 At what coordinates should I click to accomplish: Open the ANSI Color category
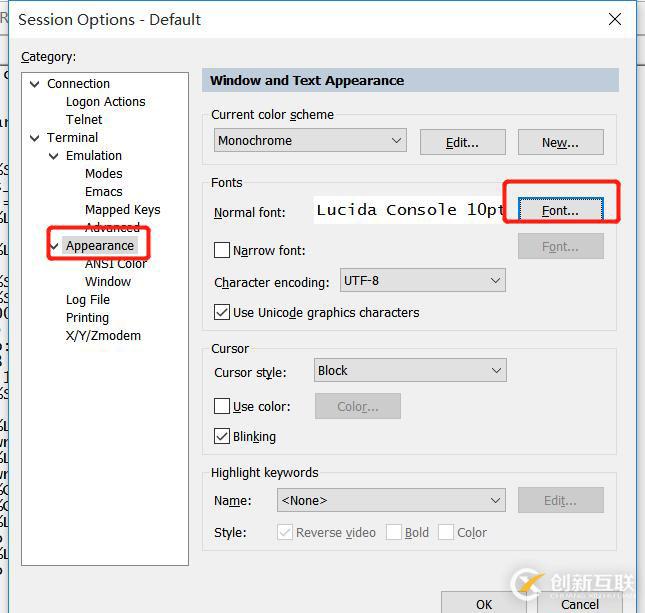116,263
